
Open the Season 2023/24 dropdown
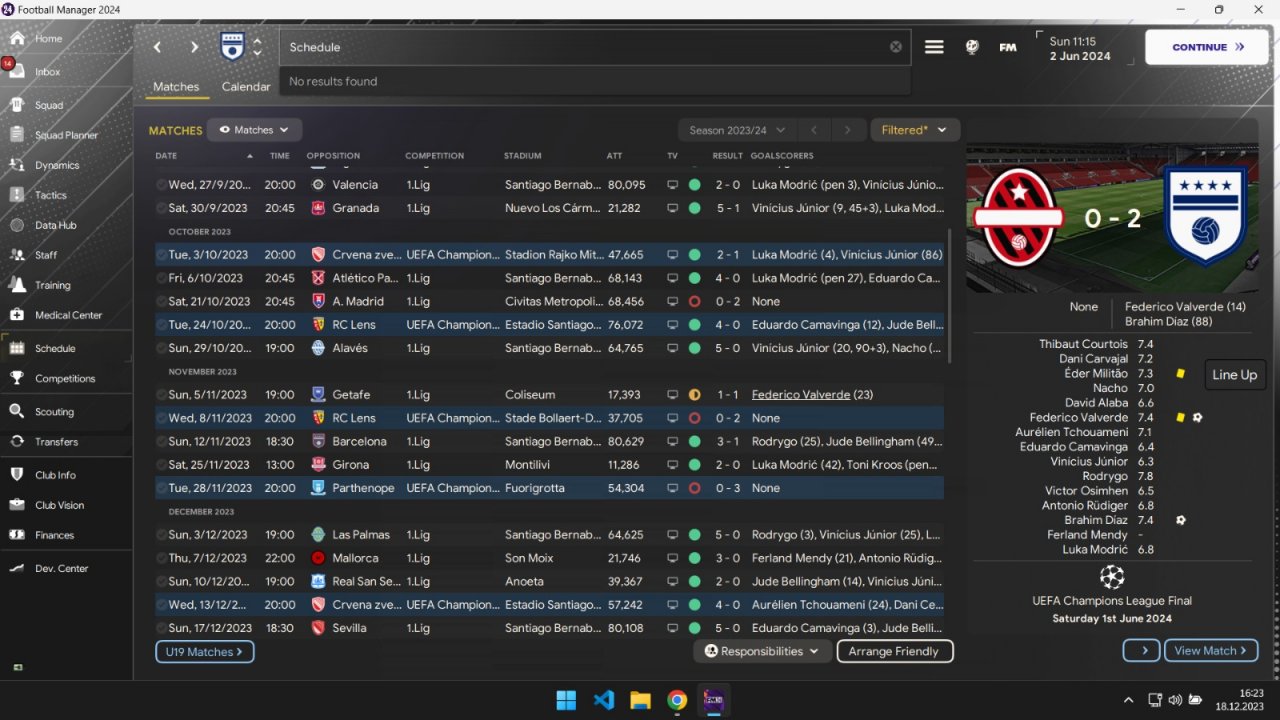pos(737,130)
